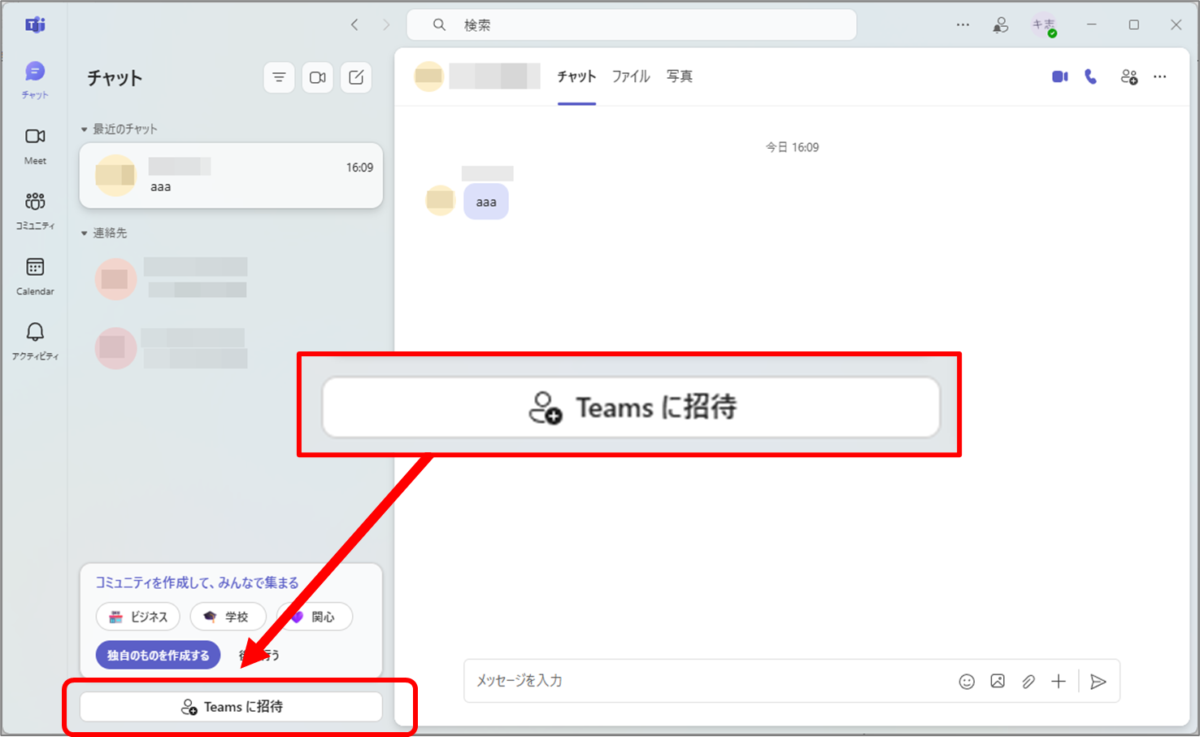This screenshot has width=1200, height=737.
Task: Choose the 関心 community type
Action: point(314,617)
